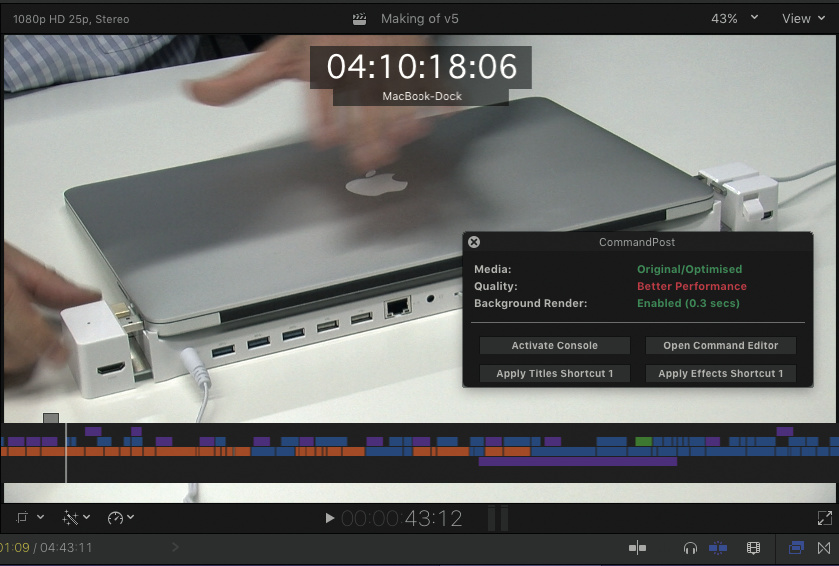
Task: Toggle the blue snapping icon
Action: (x=718, y=548)
